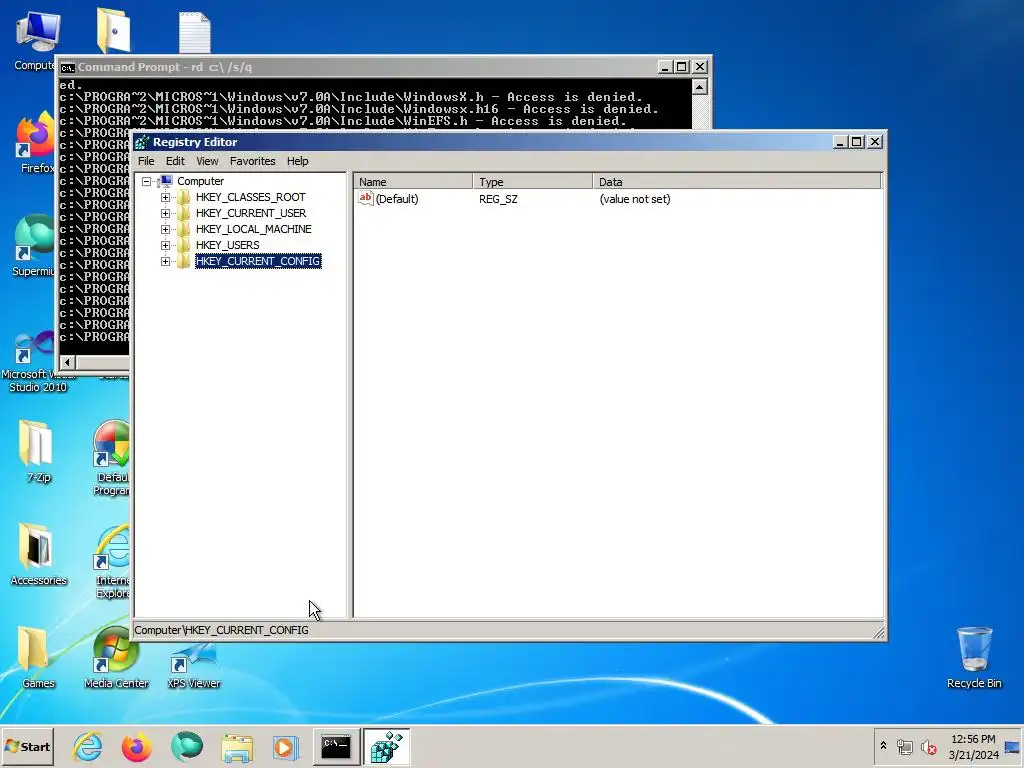1024x768 pixels.
Task: Select the Supermium desktop shortcut
Action: [x=33, y=247]
